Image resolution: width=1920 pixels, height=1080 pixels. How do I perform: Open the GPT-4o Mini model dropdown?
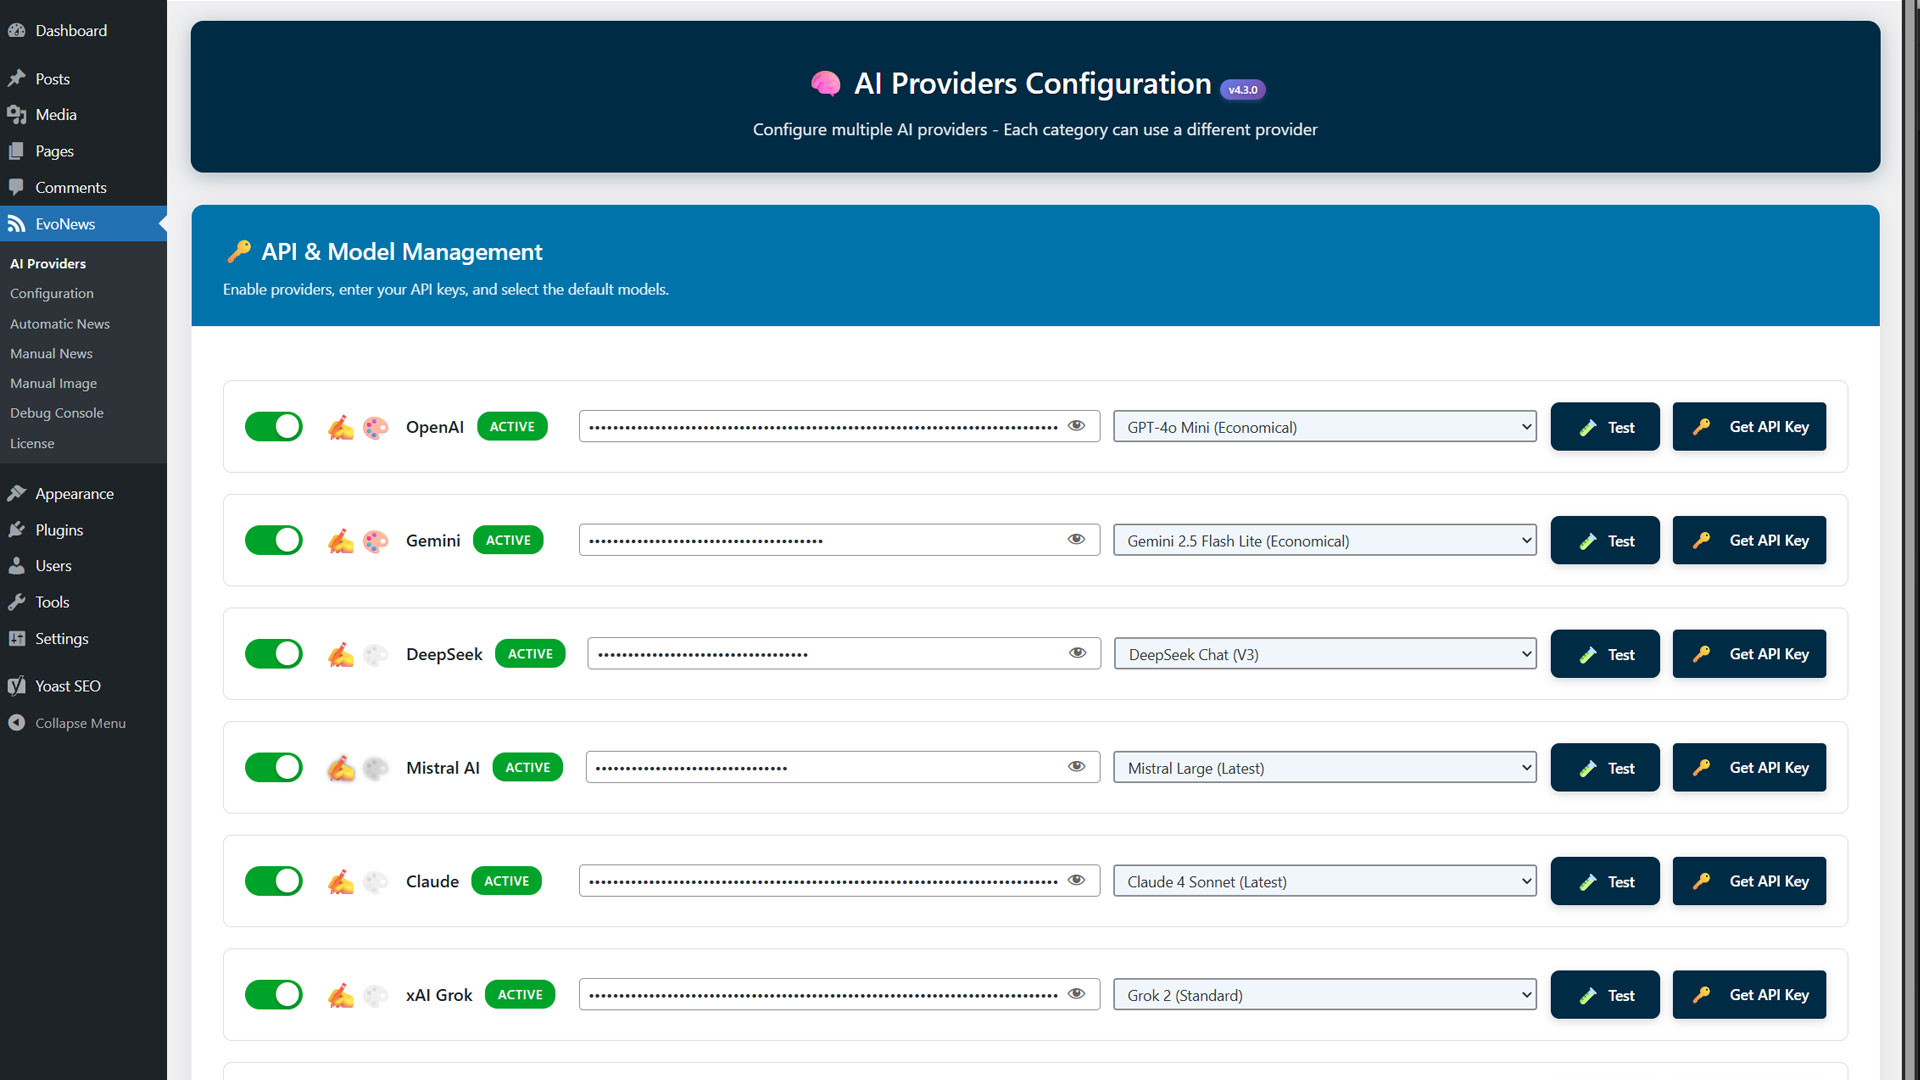coord(1324,427)
